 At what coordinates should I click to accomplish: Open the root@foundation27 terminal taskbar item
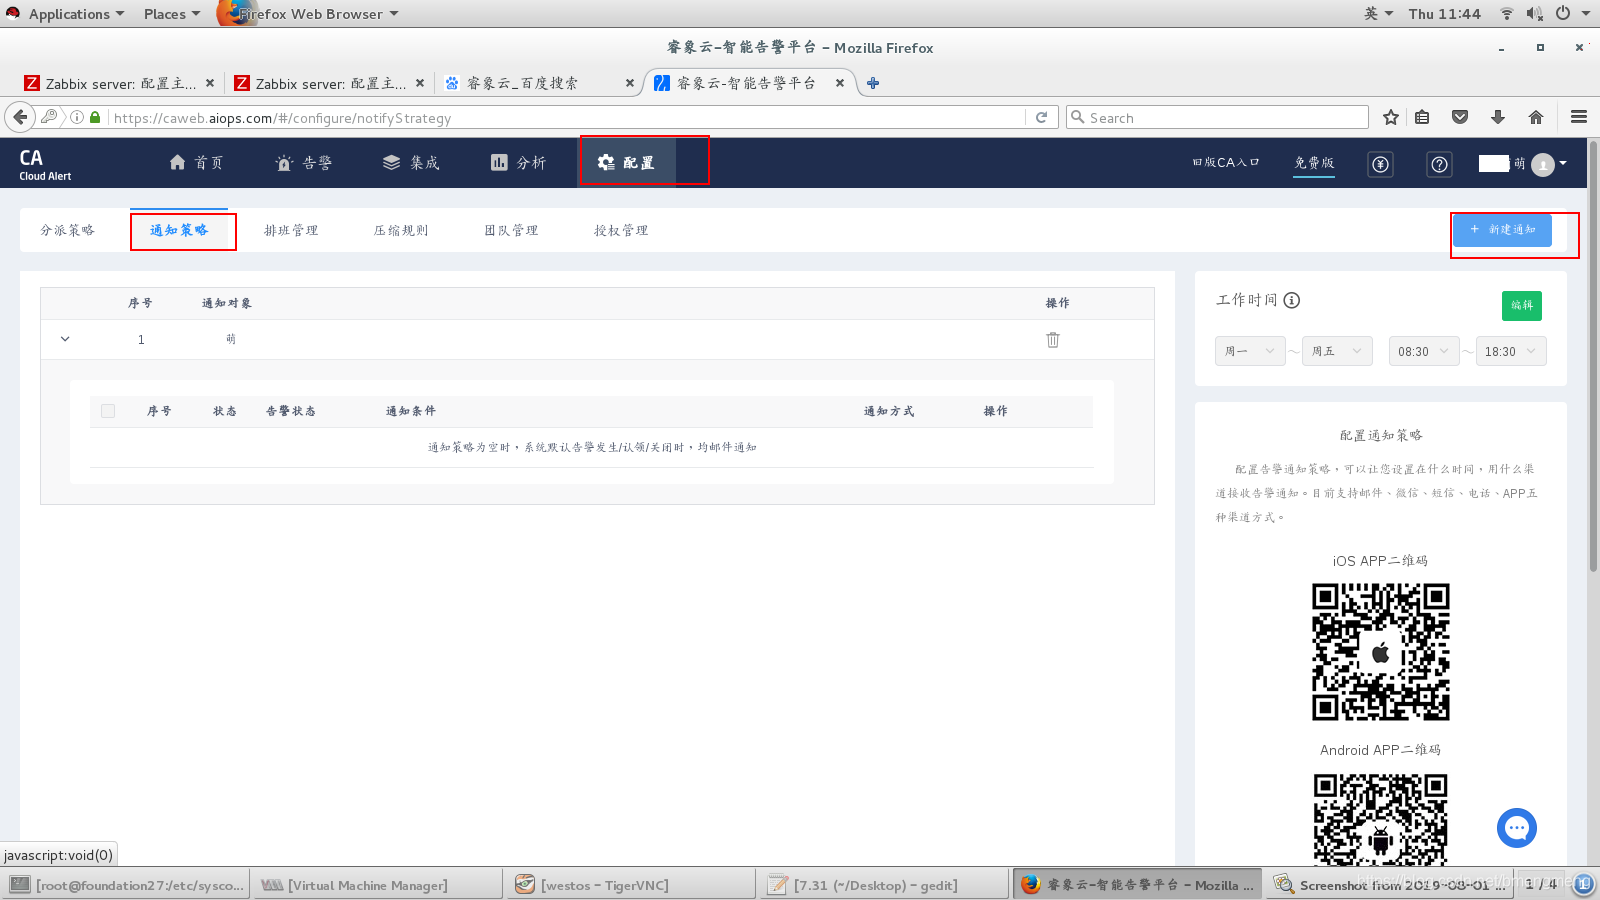126,885
